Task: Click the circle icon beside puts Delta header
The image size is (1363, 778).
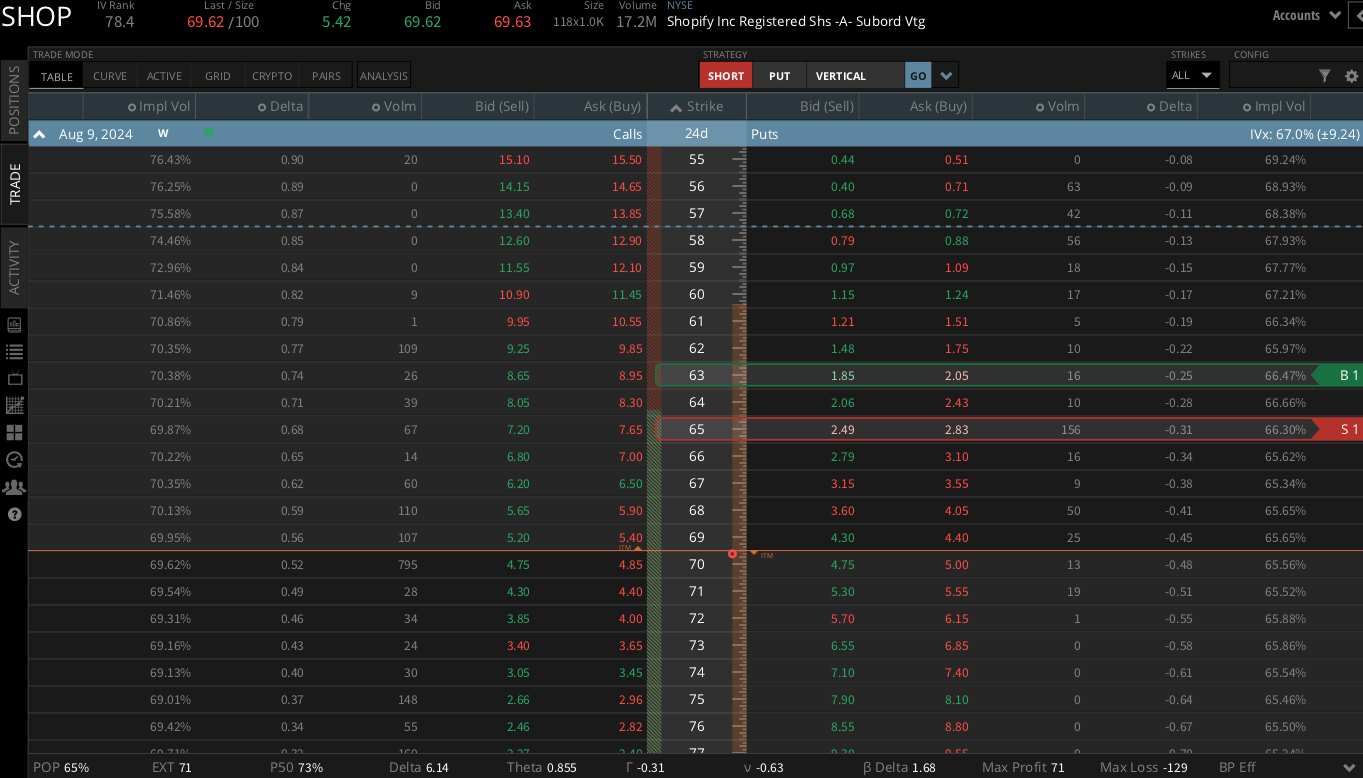Action: click(1150, 107)
